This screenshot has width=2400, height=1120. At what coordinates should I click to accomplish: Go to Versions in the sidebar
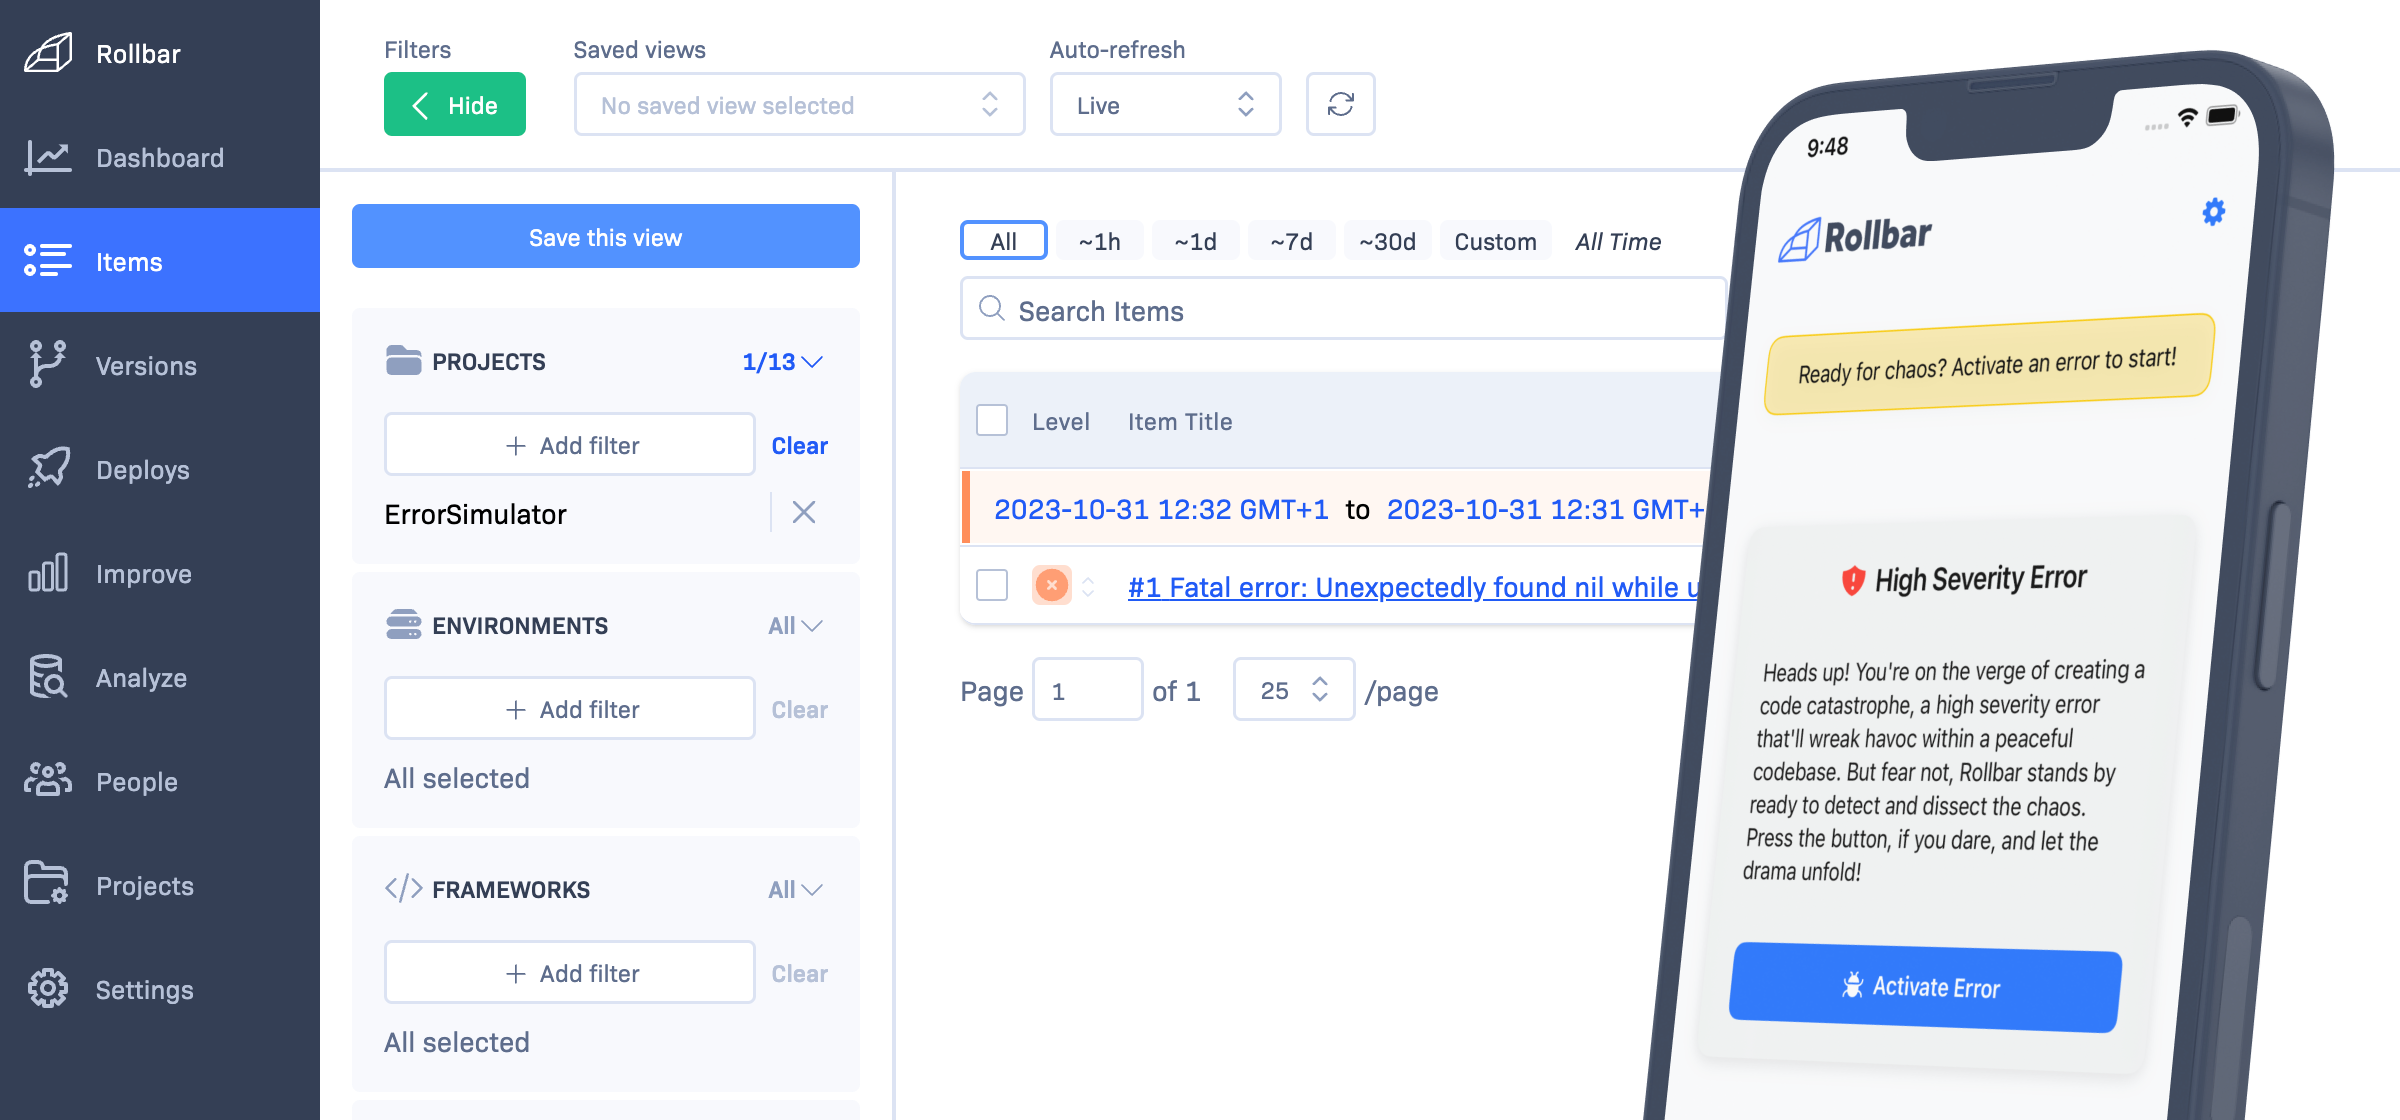tap(145, 365)
